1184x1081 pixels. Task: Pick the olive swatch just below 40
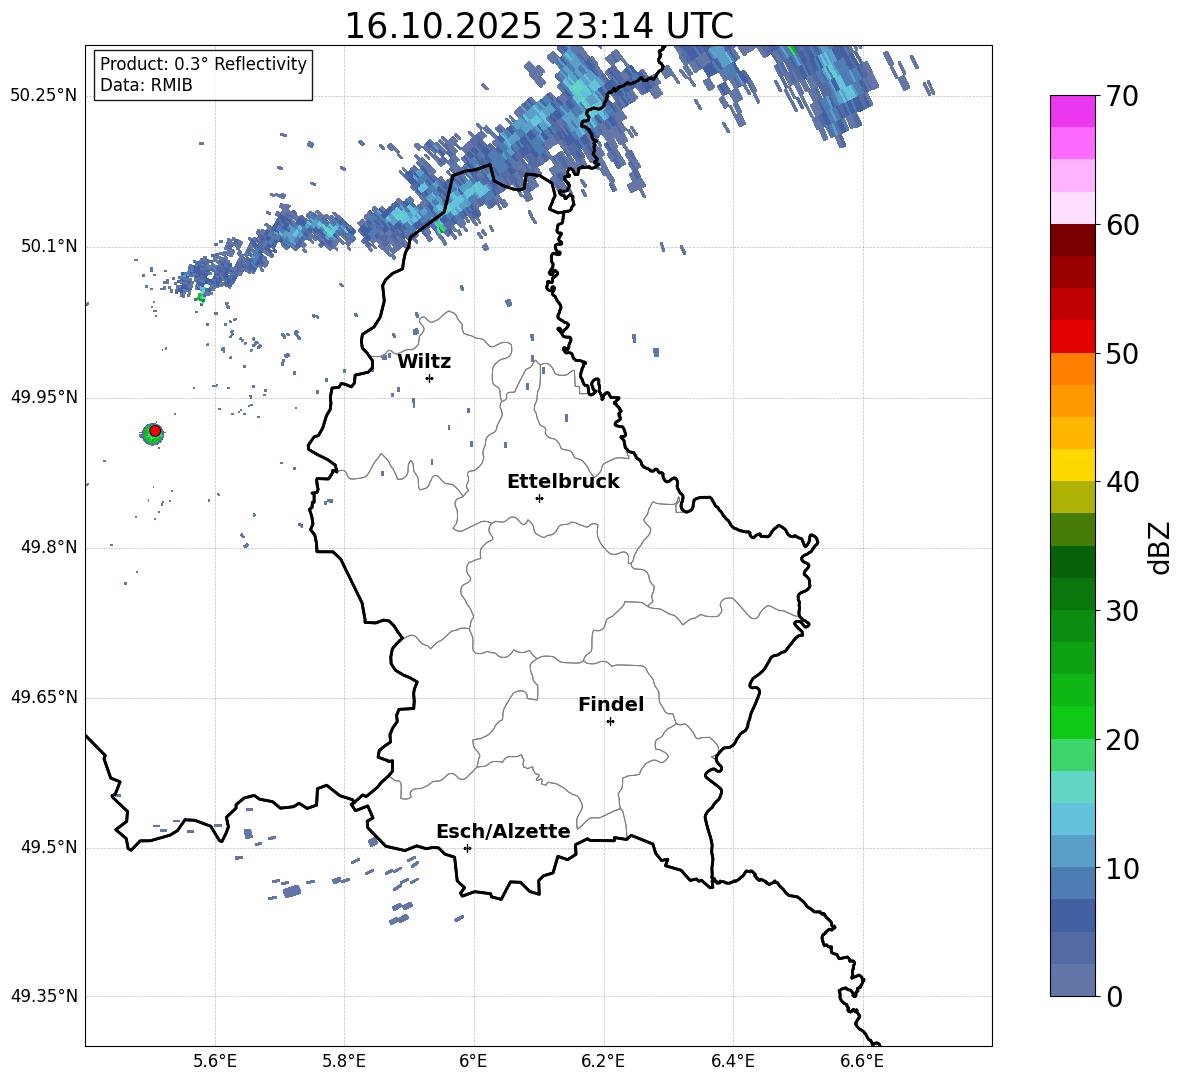1072,497
